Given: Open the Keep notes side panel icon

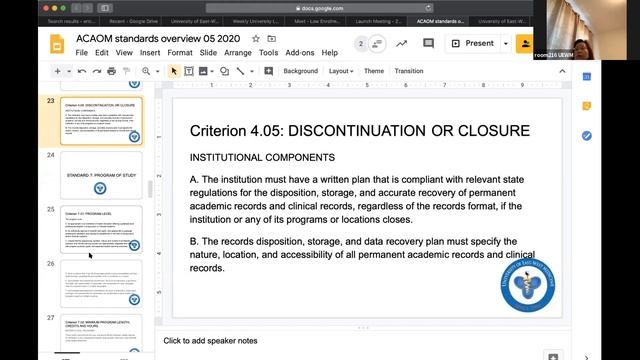Looking at the screenshot, I should click(x=587, y=106).
